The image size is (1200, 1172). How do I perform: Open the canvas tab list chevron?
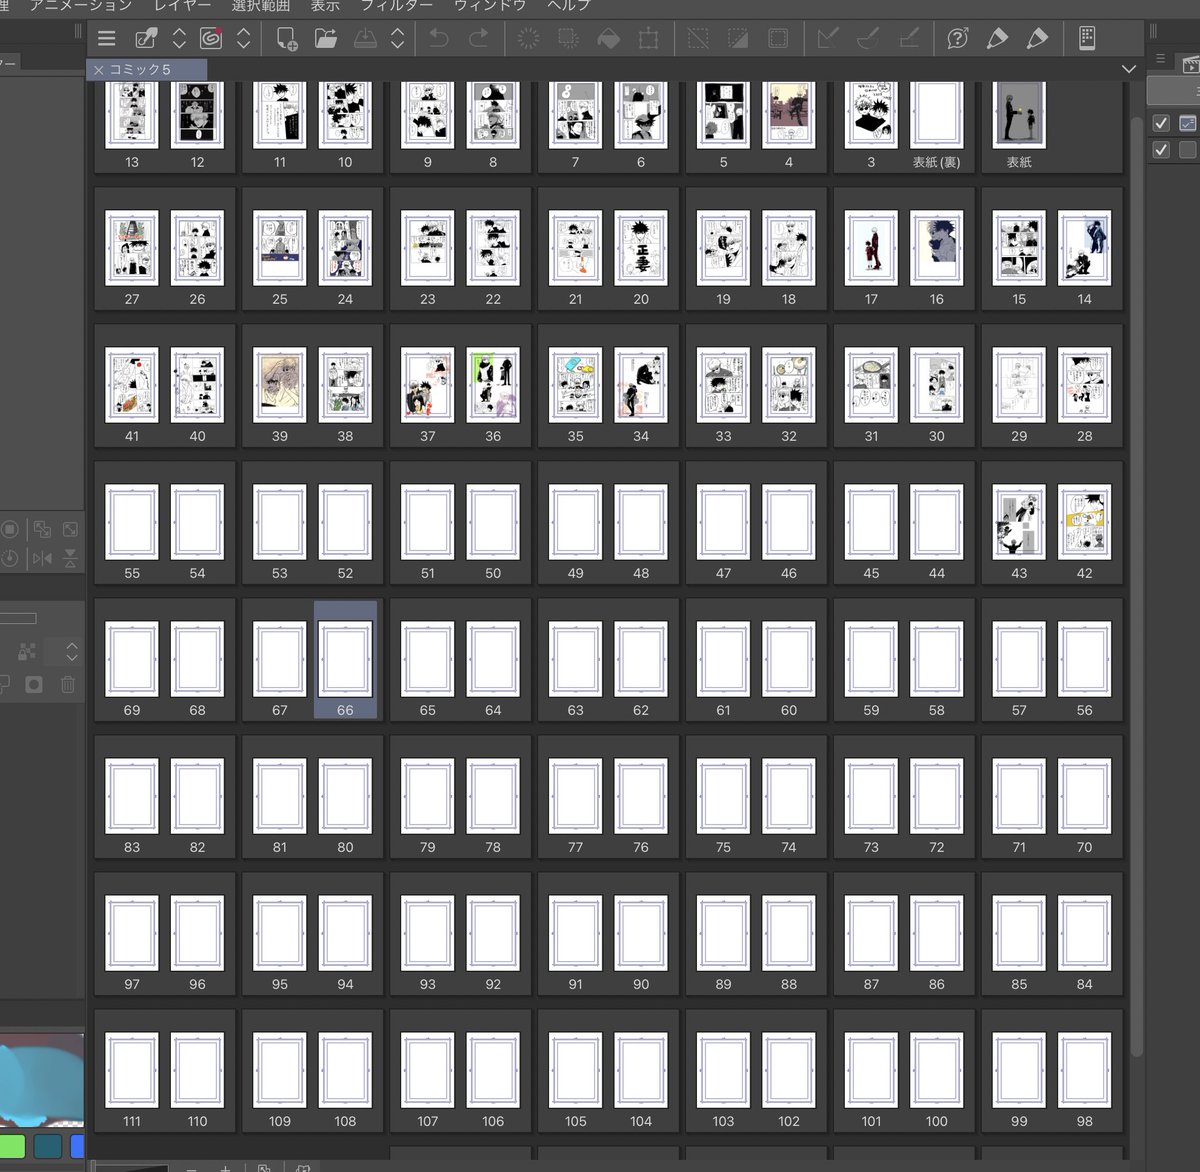[1129, 69]
